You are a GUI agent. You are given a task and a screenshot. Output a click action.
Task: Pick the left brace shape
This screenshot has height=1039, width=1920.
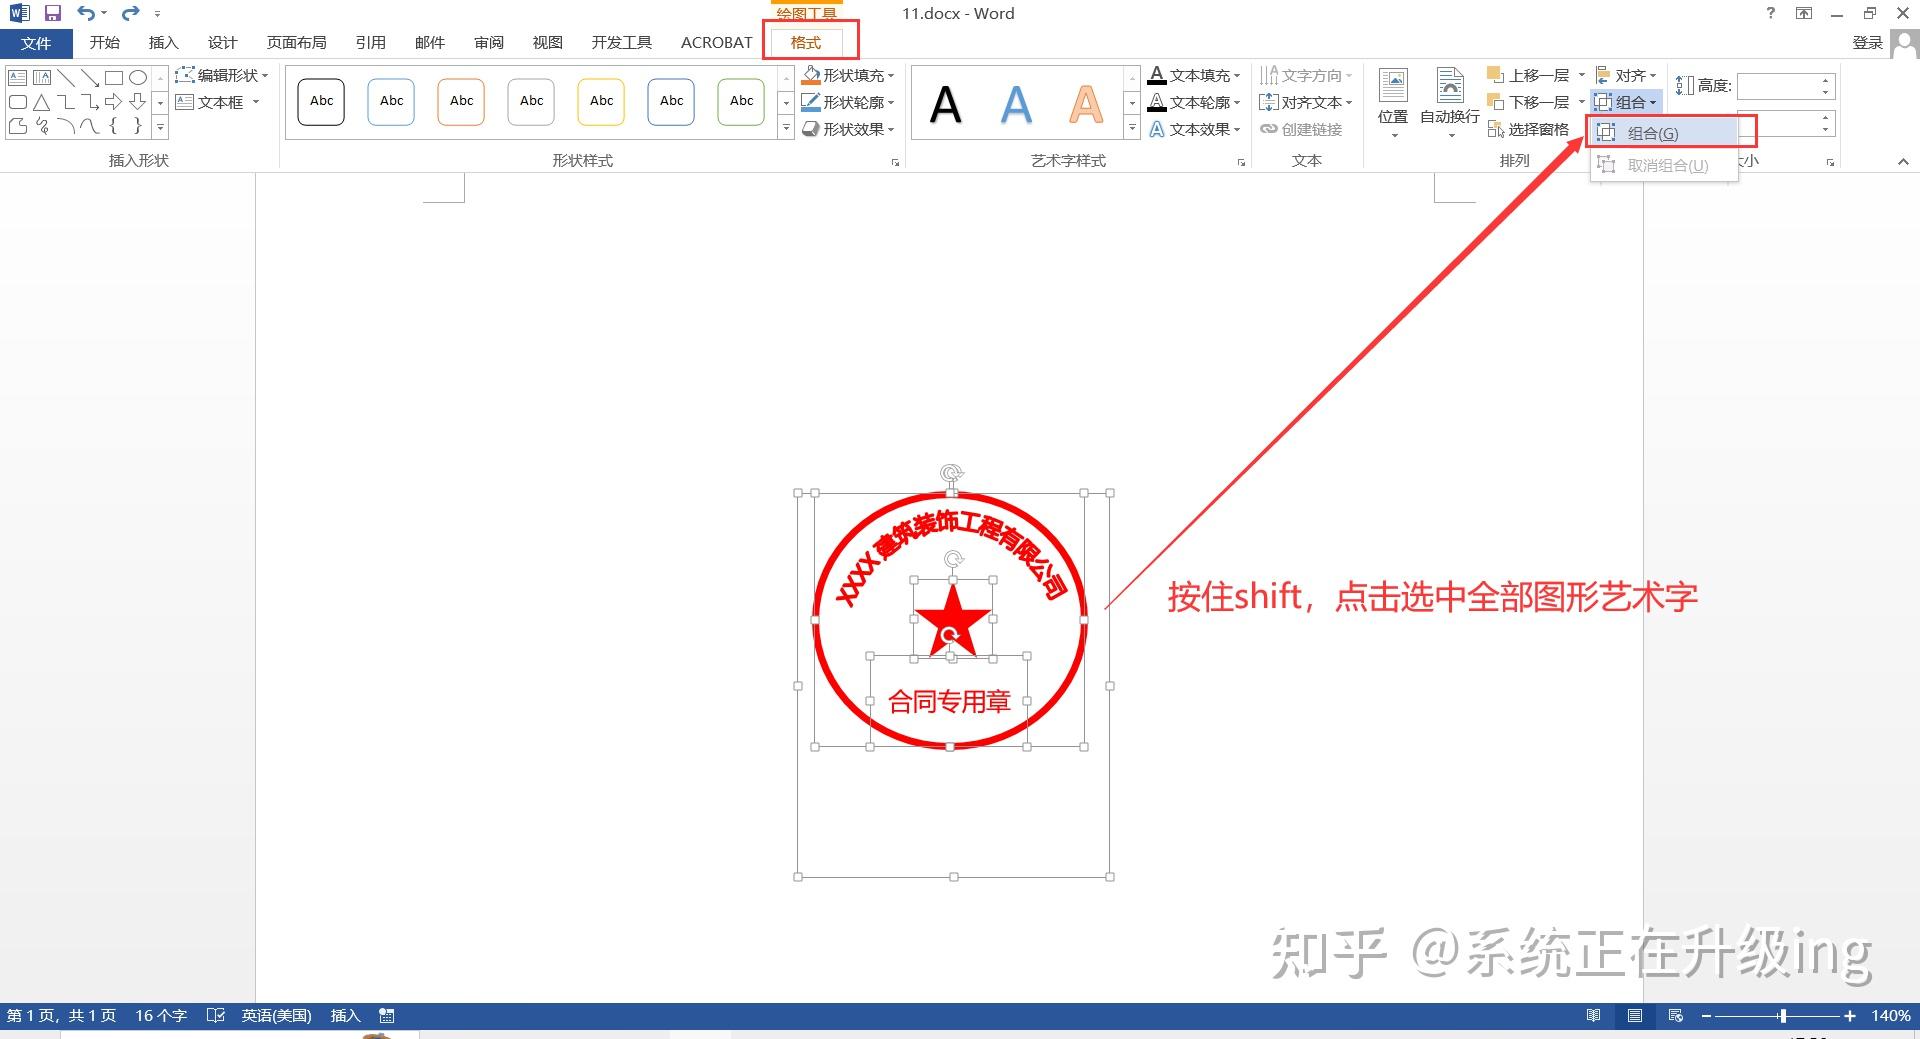click(113, 126)
